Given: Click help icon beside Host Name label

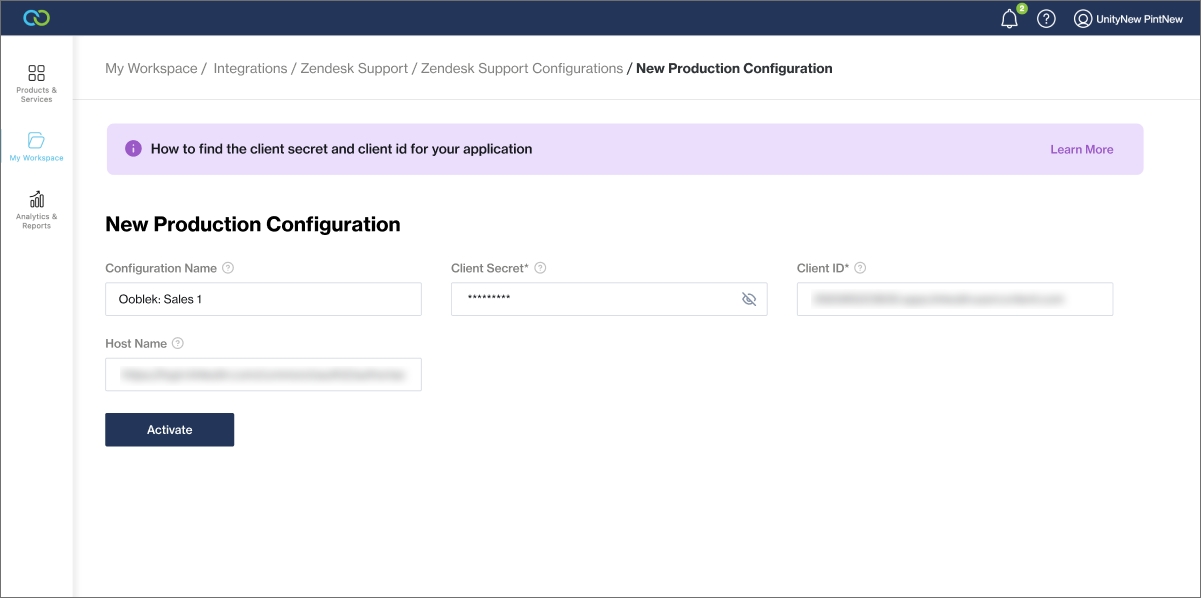Looking at the screenshot, I should (178, 343).
